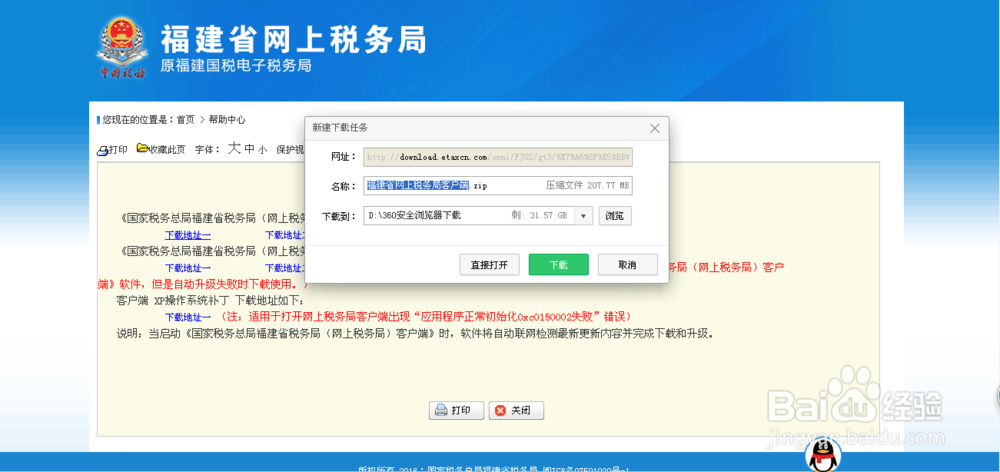Click the bottom 关闭 button
Image resolution: width=1000 pixels, height=472 pixels.
tap(517, 411)
